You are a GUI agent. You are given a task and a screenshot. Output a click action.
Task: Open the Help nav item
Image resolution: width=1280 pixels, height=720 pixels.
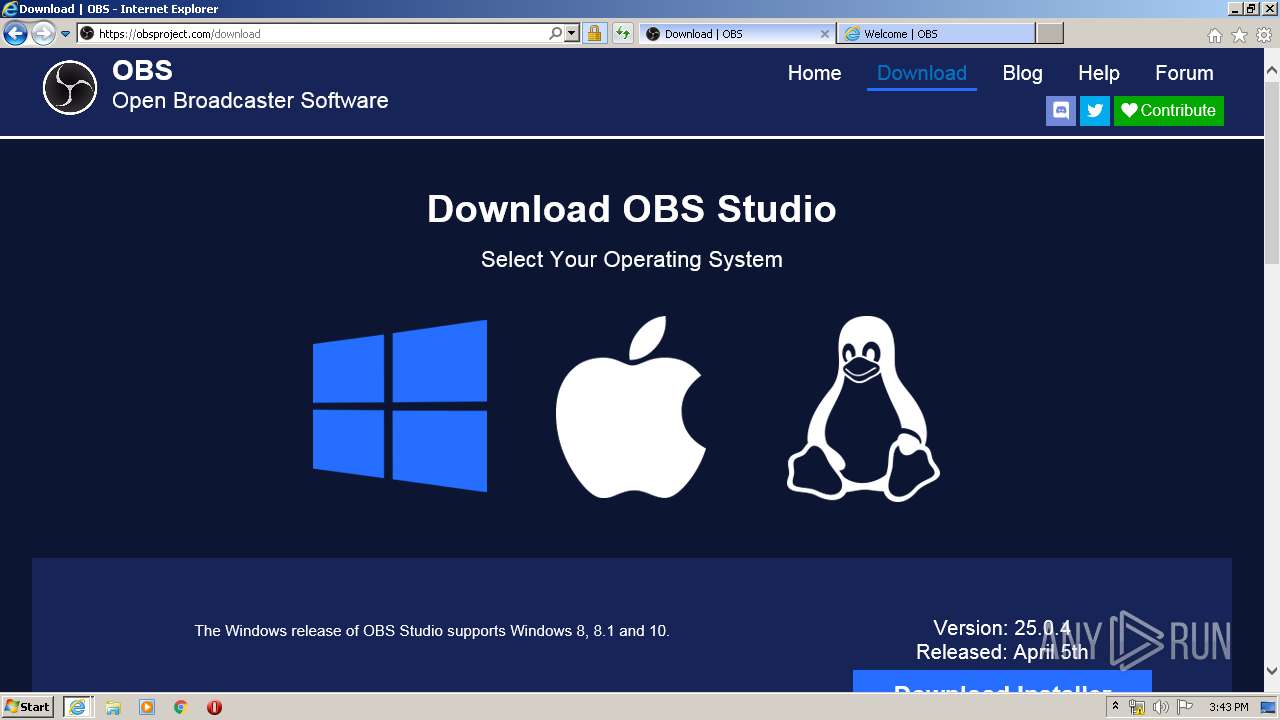tap(1098, 73)
